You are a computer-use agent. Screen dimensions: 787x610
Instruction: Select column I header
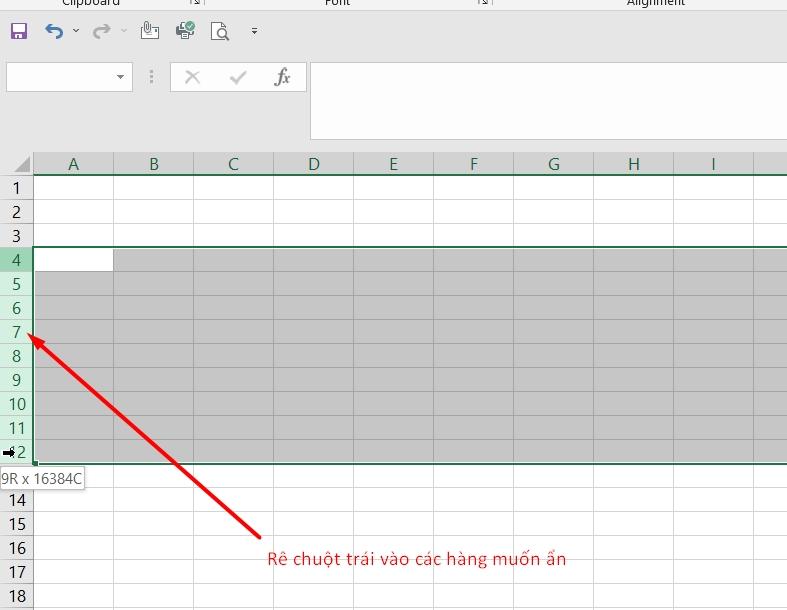pos(713,164)
